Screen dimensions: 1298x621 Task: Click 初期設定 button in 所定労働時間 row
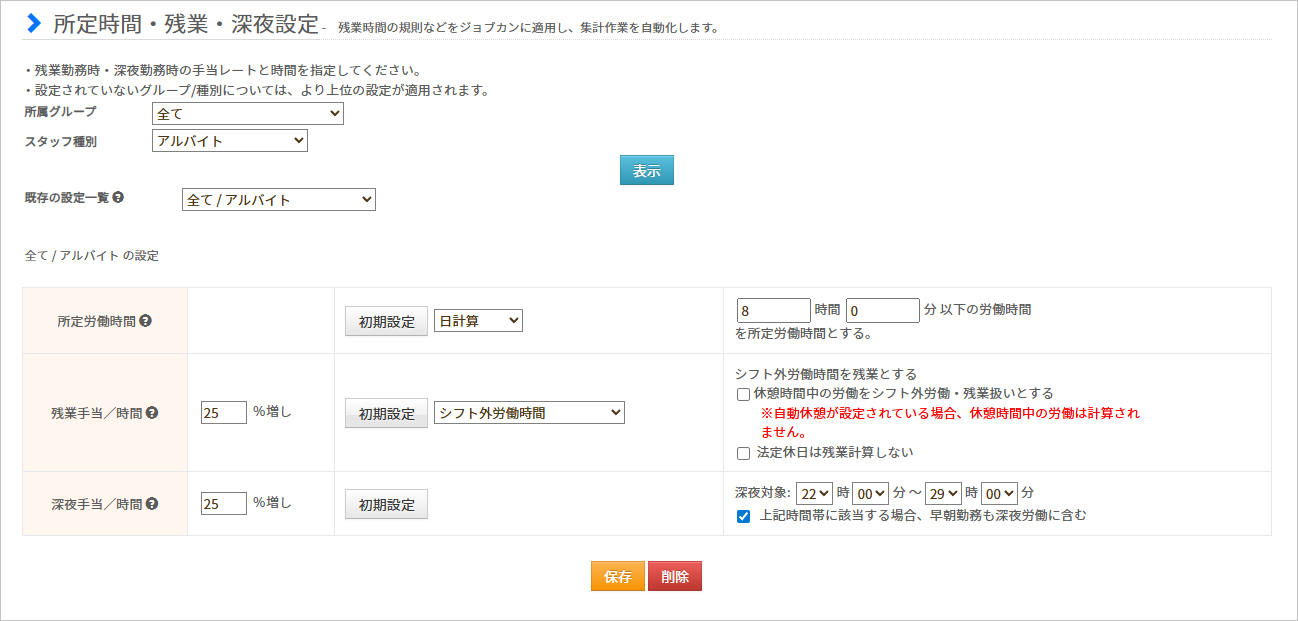click(386, 322)
